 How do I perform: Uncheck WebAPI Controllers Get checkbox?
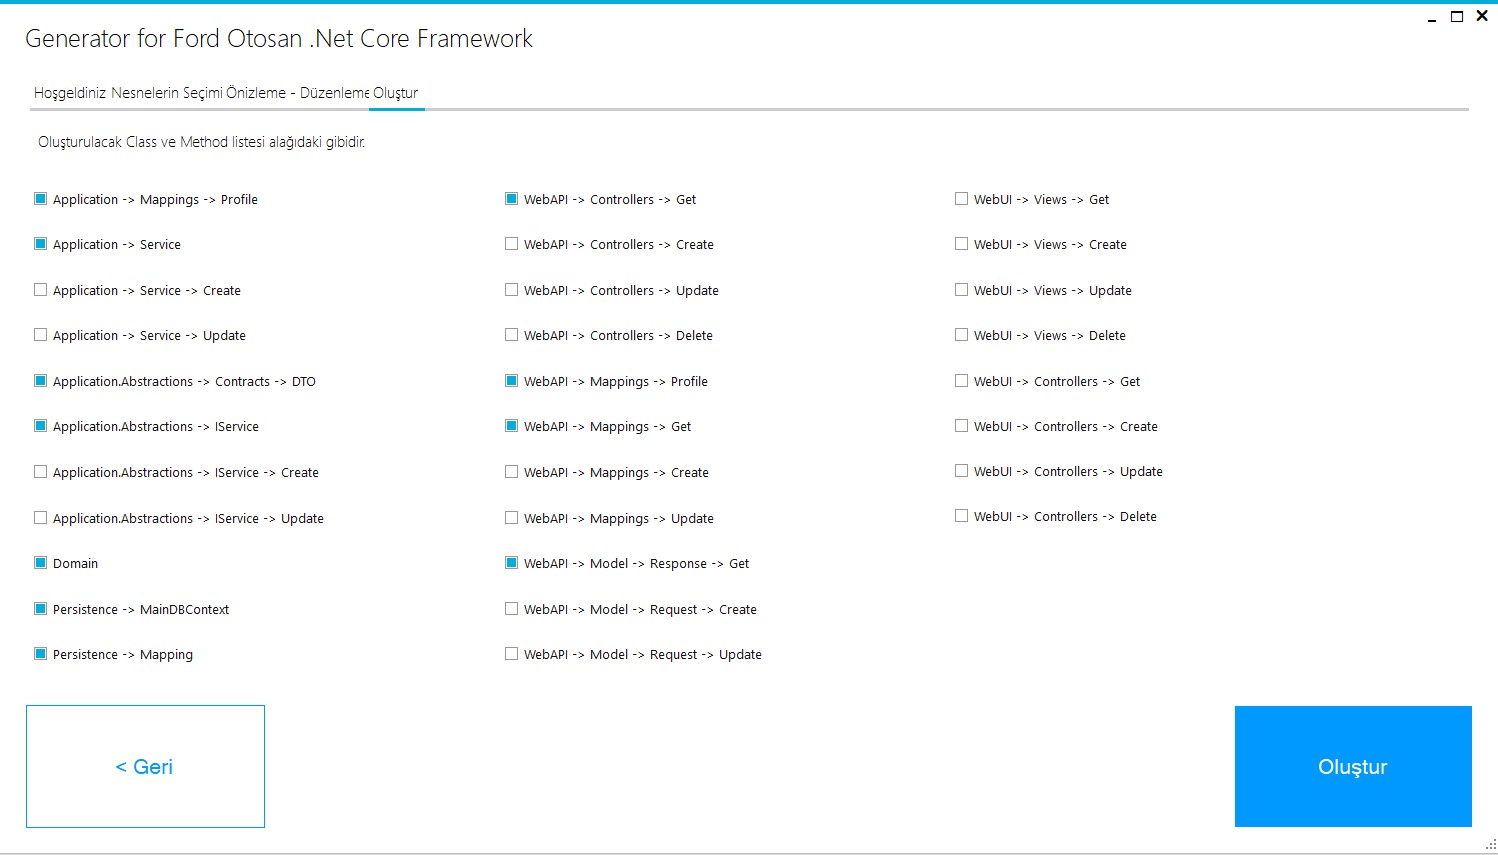[x=512, y=199]
